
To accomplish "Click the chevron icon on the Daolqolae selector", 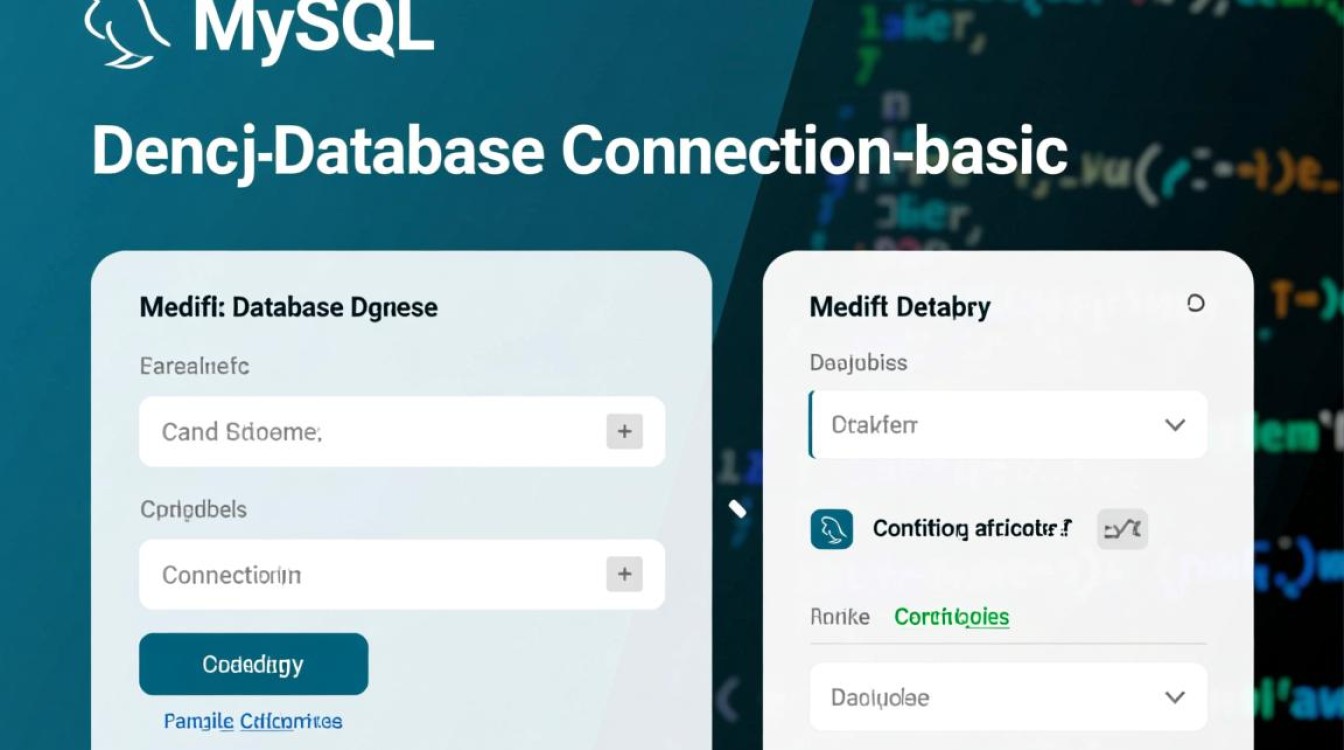I will coord(1175,697).
